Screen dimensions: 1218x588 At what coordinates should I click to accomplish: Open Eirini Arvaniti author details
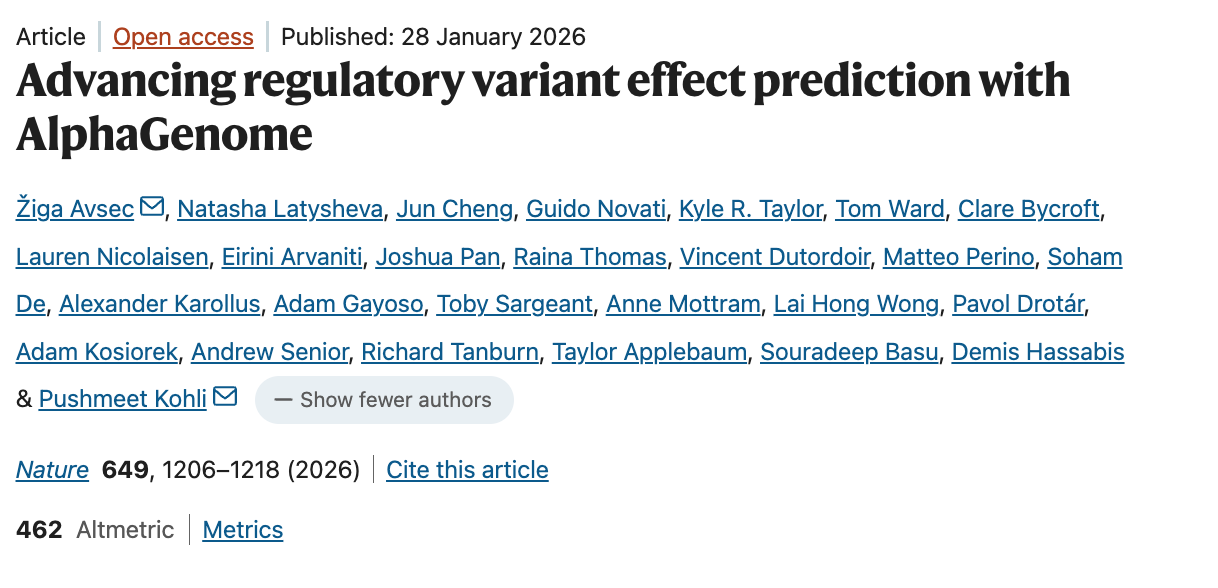coord(292,257)
